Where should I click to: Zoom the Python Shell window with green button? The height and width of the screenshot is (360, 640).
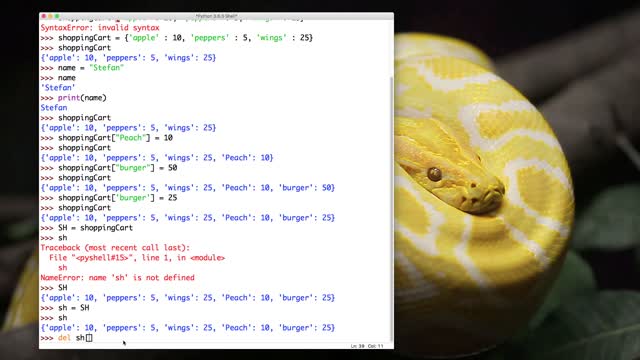57,16
